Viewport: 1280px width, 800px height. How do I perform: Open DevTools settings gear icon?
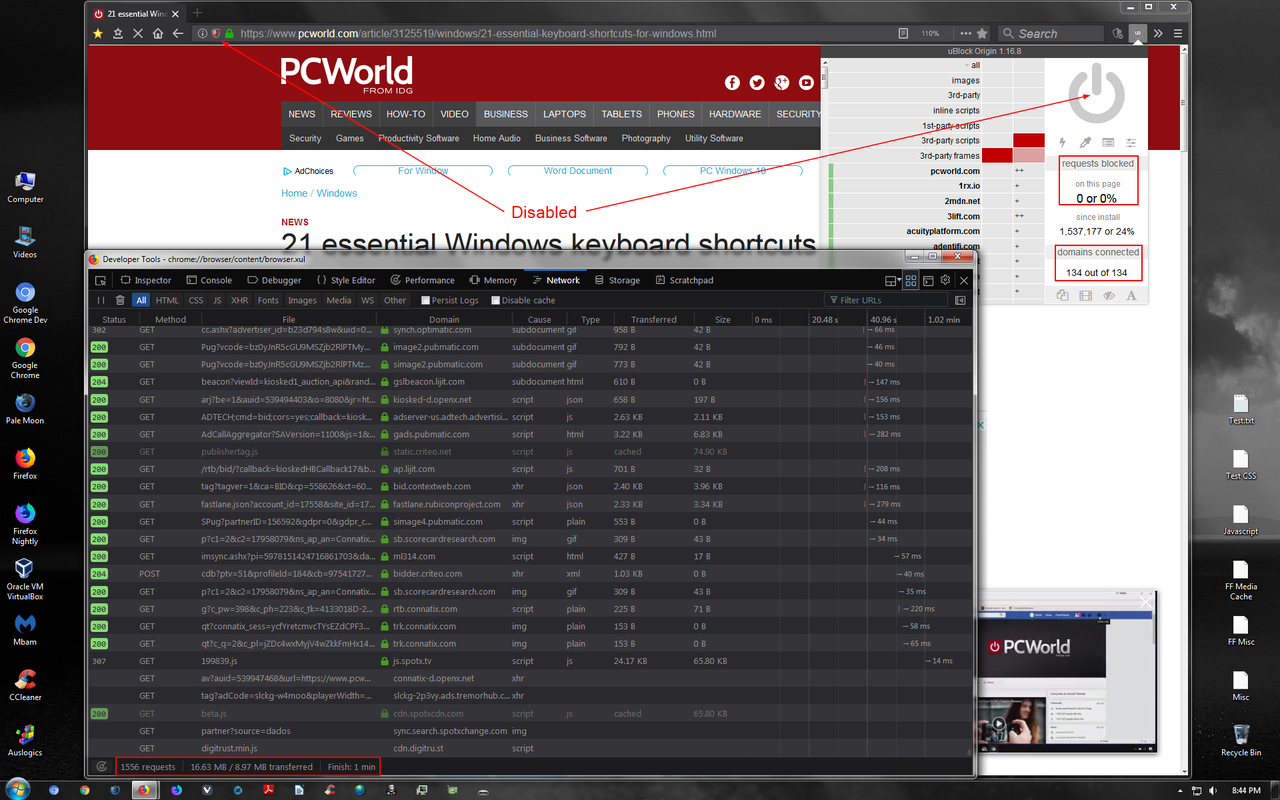click(945, 281)
